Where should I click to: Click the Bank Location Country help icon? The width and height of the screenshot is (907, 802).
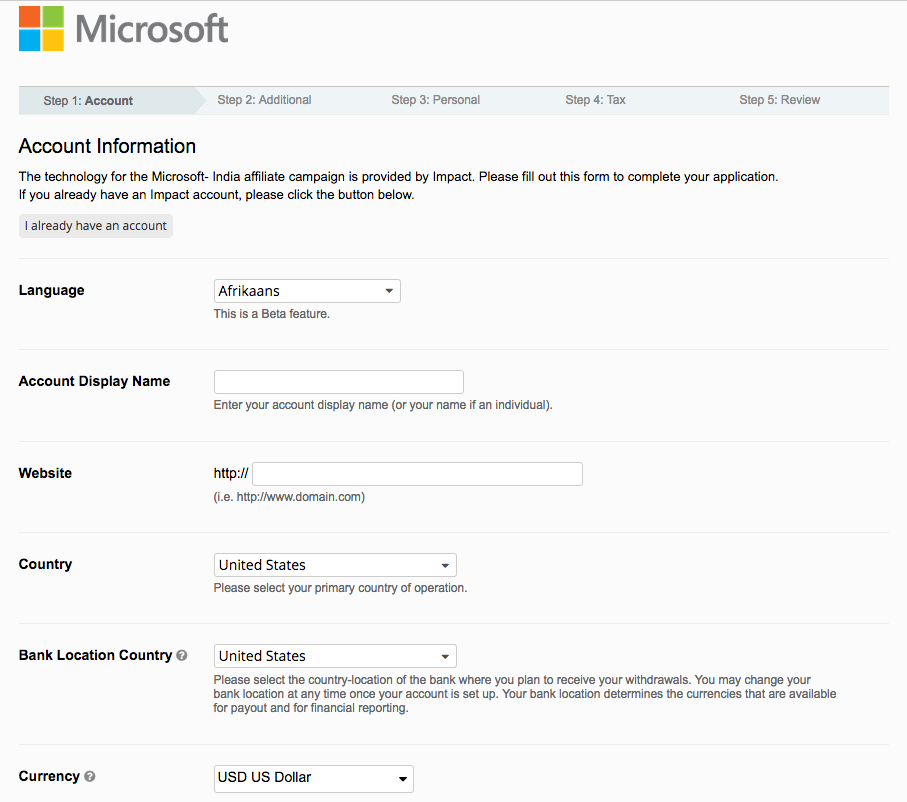182,656
